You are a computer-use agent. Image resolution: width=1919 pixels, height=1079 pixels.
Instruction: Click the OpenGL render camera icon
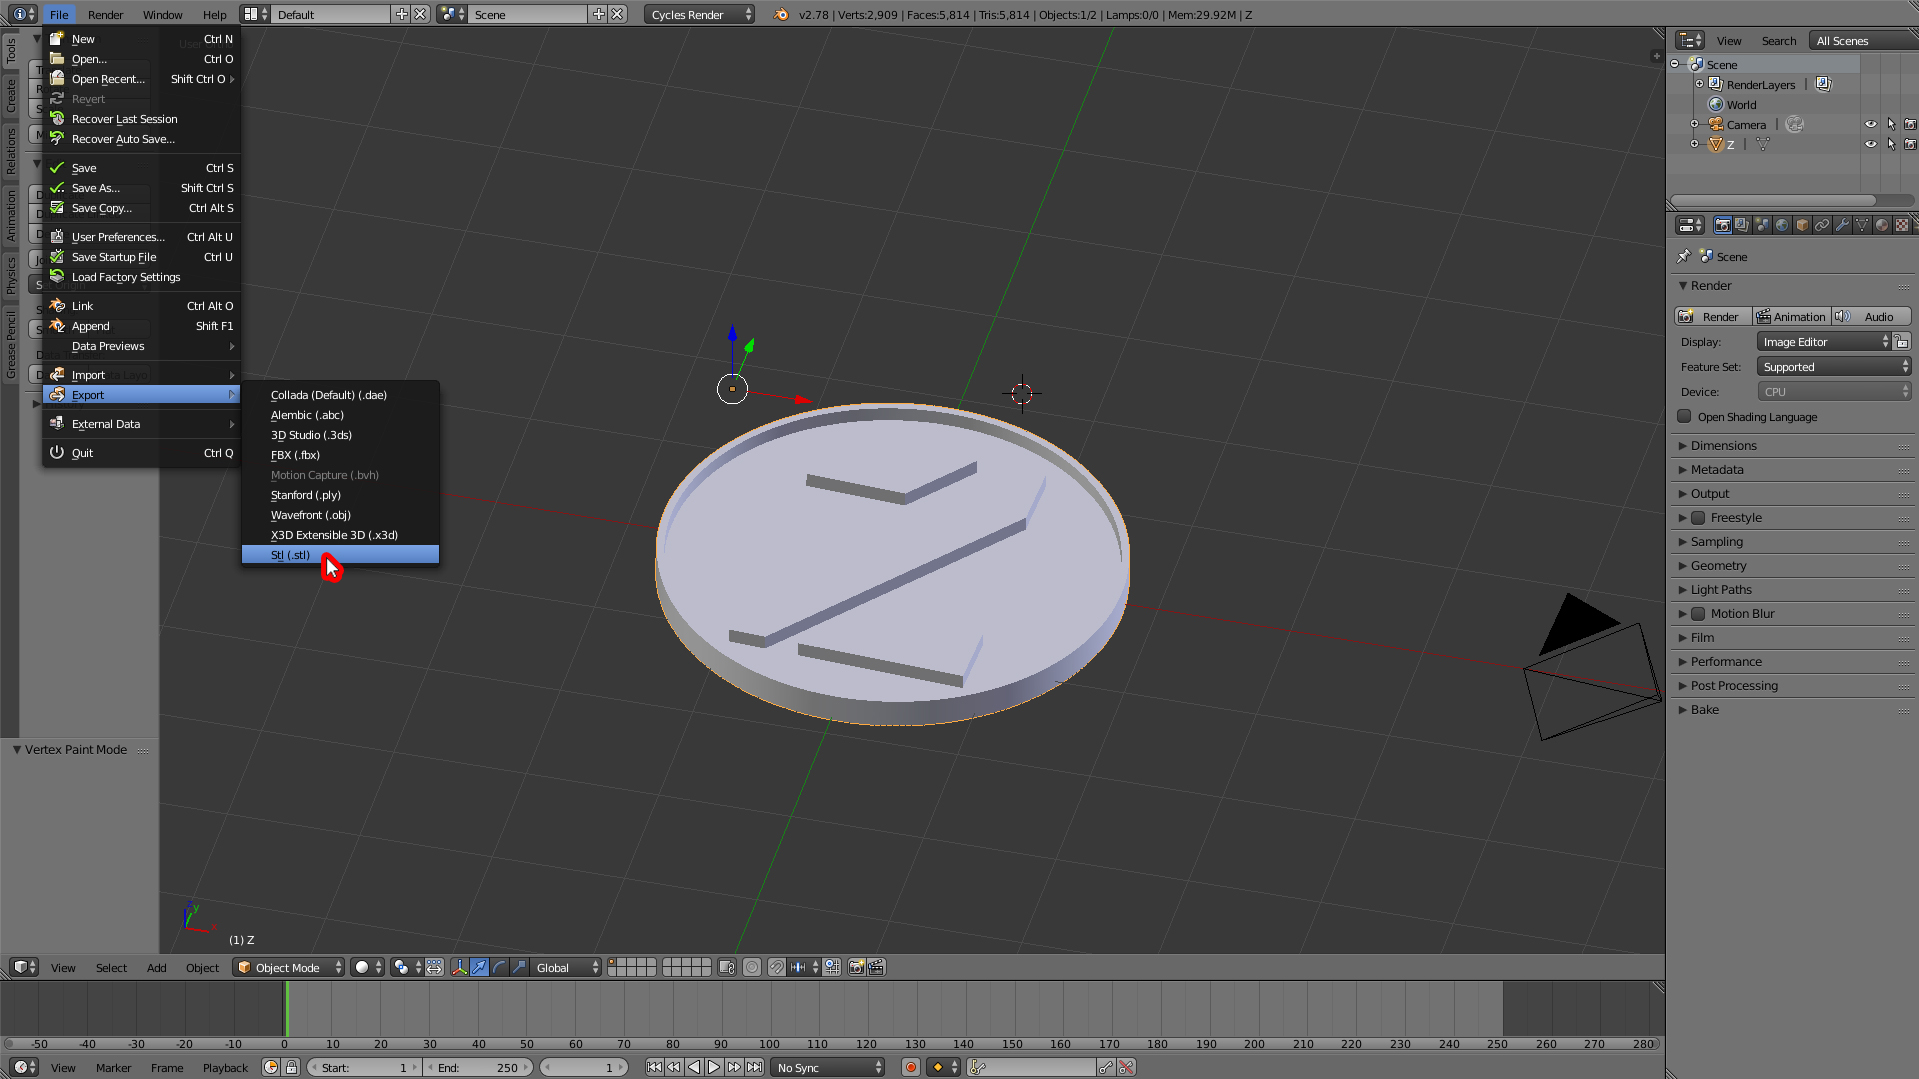(x=856, y=967)
